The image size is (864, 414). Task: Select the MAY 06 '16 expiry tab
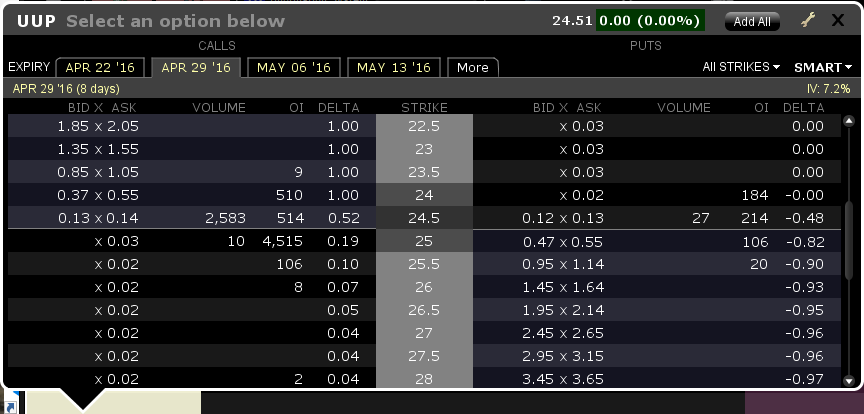coord(294,67)
